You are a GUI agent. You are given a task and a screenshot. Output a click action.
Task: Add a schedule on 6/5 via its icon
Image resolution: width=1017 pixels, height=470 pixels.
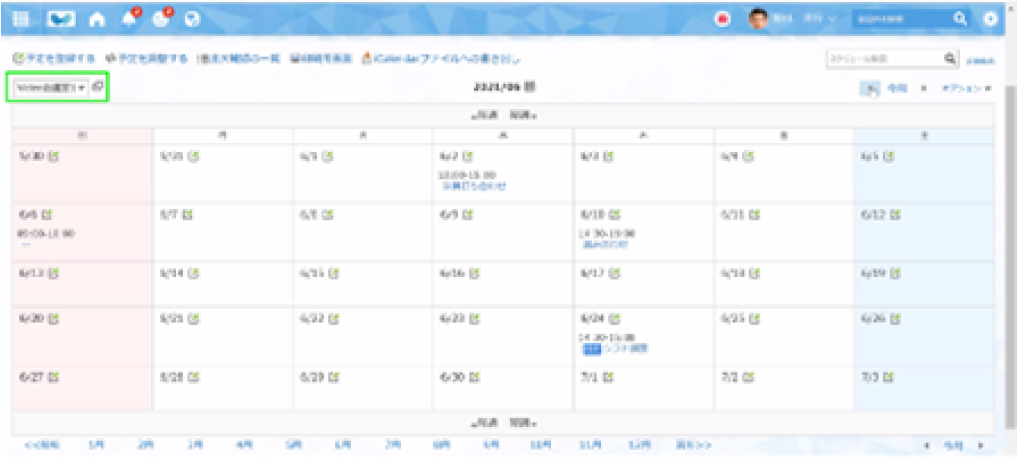click(889, 156)
